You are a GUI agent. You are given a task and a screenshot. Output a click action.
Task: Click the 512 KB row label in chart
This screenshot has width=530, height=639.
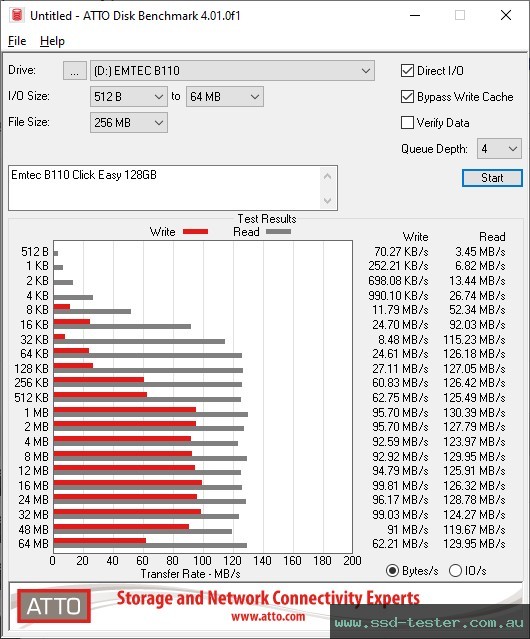coord(31,398)
